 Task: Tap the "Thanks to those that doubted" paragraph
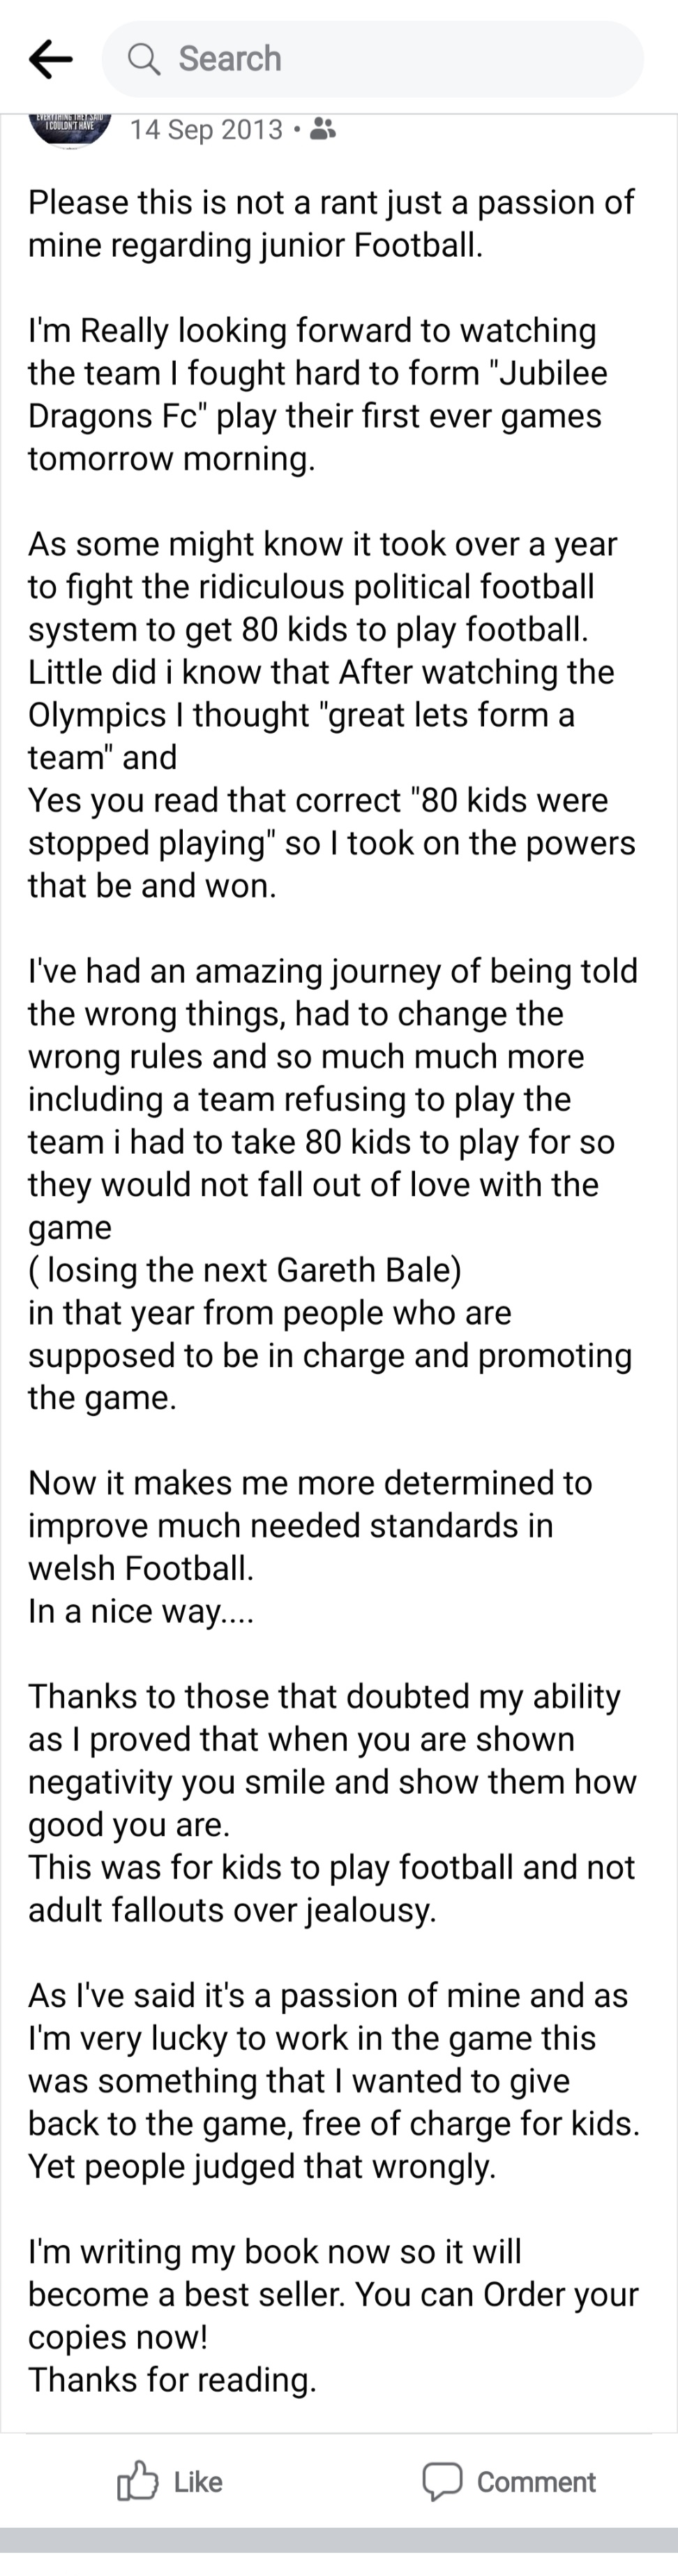(324, 1697)
